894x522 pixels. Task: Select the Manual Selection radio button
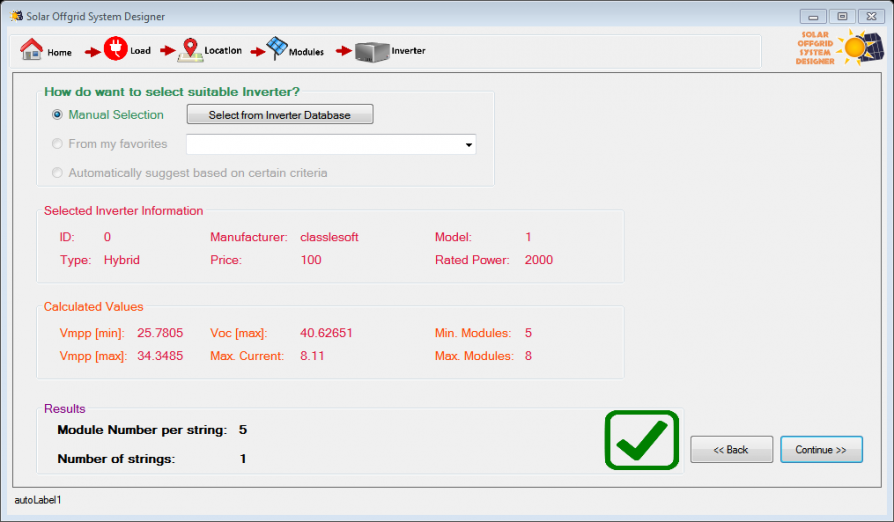[57, 115]
